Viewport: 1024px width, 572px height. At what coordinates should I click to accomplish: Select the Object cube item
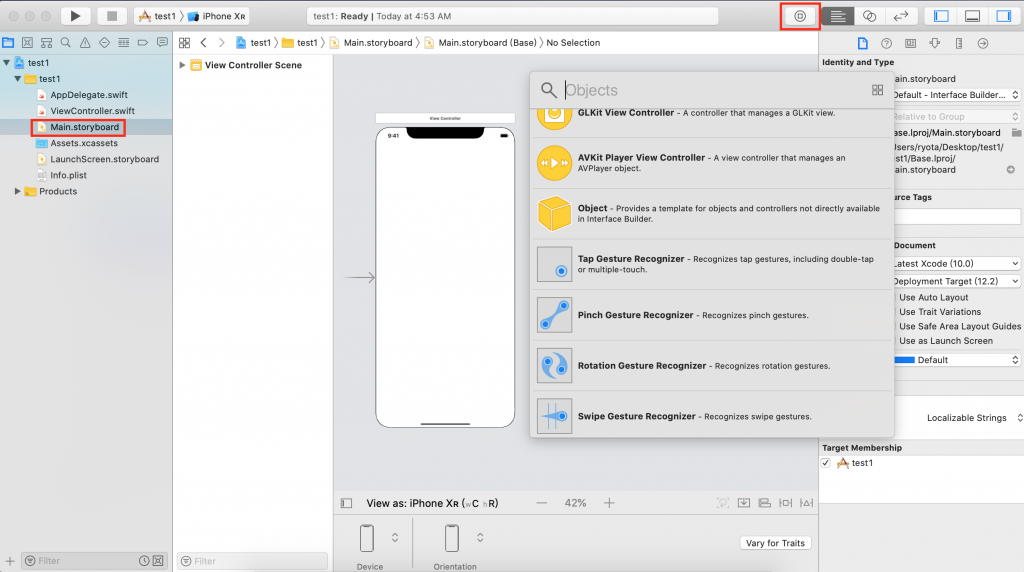point(712,214)
